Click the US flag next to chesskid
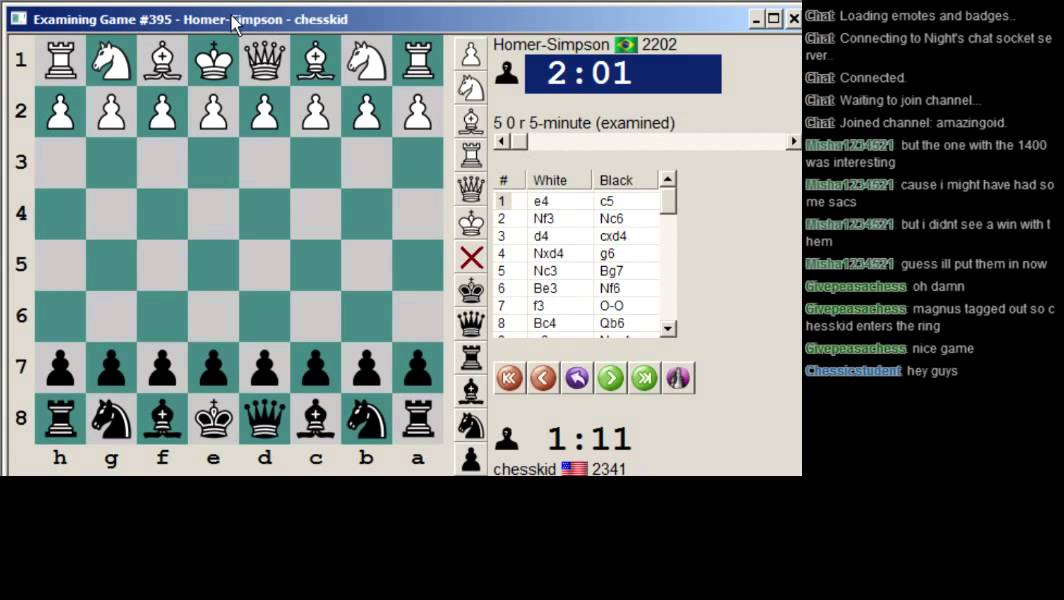1064x600 pixels. click(x=574, y=468)
